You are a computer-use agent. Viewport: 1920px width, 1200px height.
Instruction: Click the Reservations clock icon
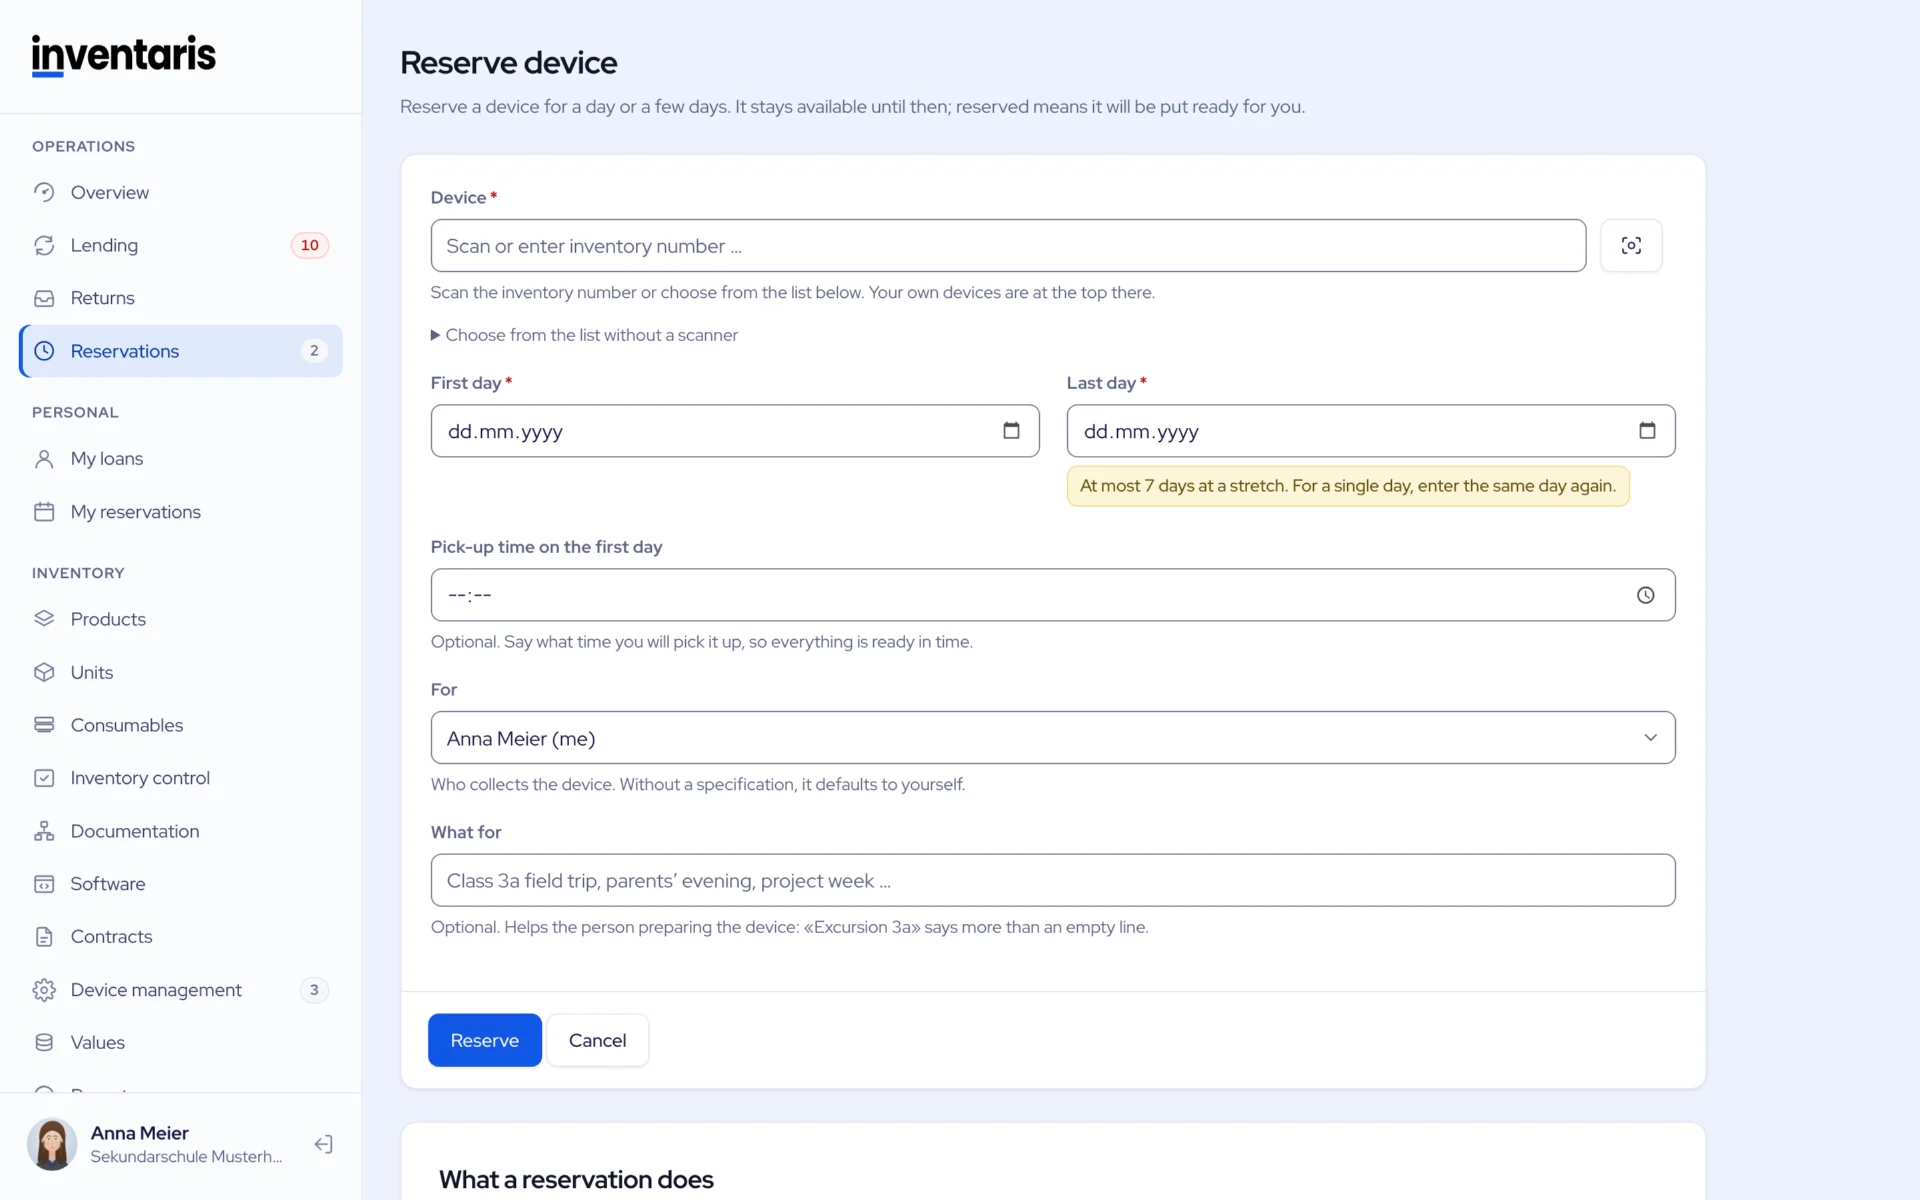(x=44, y=351)
